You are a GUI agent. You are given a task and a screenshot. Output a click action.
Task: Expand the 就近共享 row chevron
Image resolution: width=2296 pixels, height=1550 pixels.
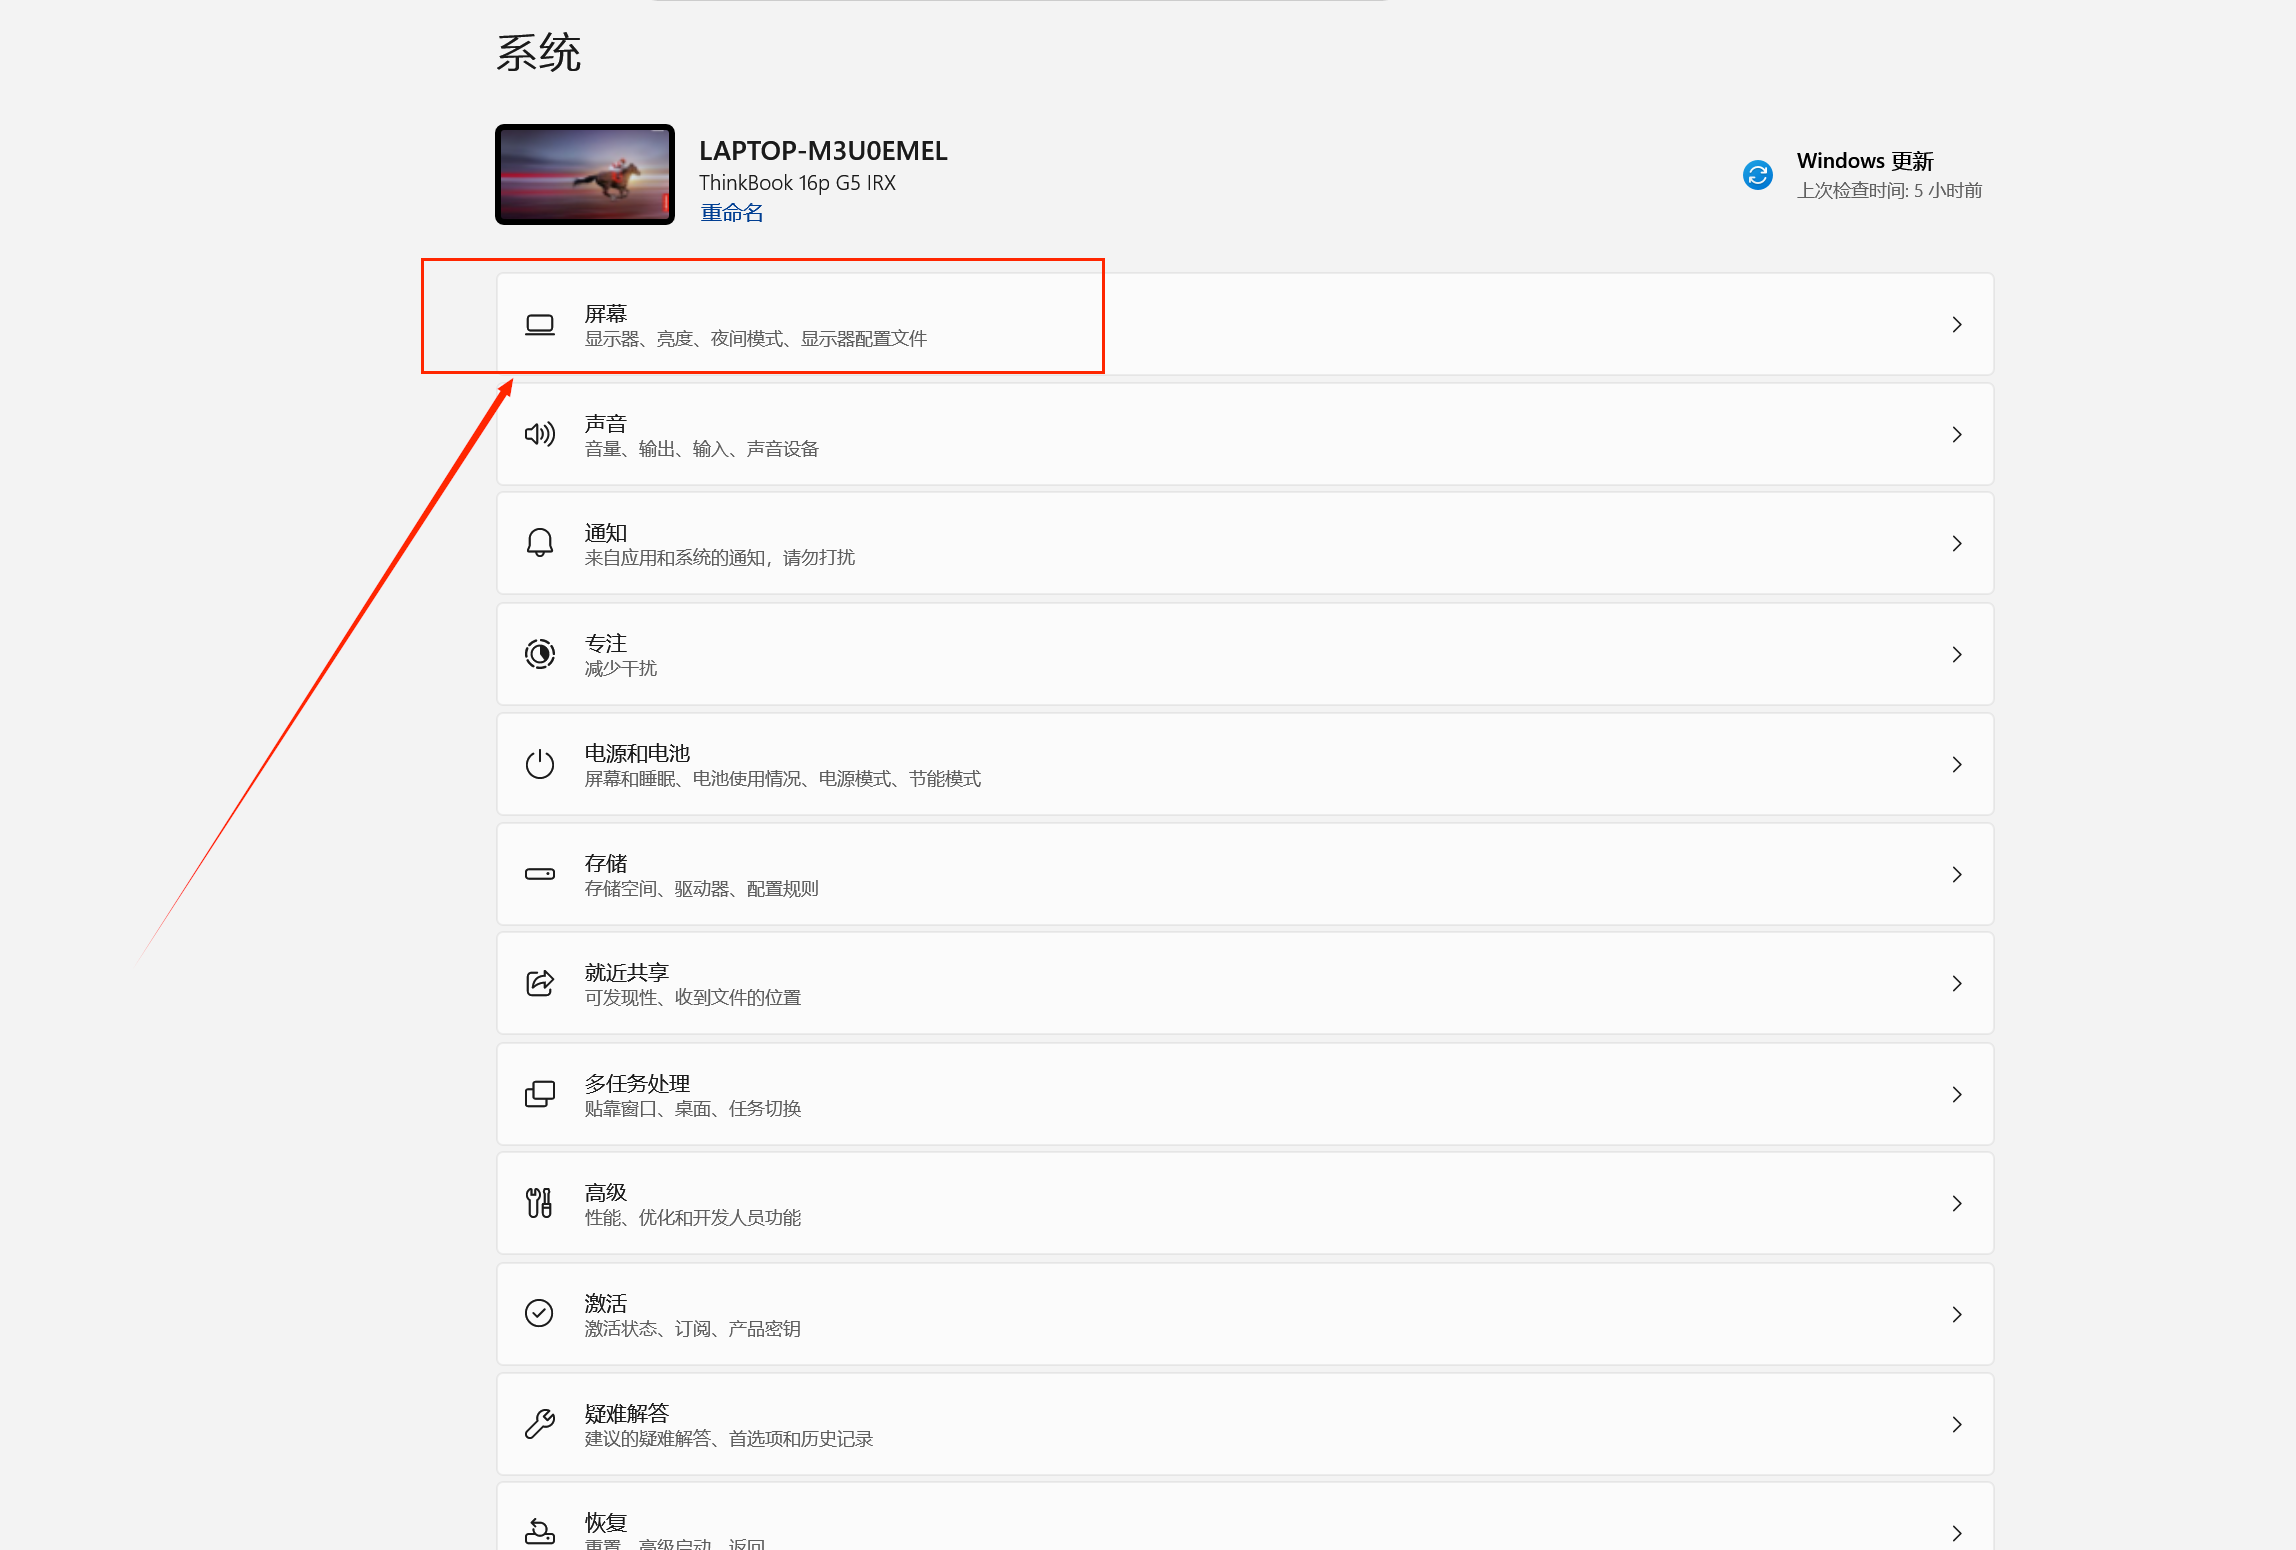tap(1957, 983)
